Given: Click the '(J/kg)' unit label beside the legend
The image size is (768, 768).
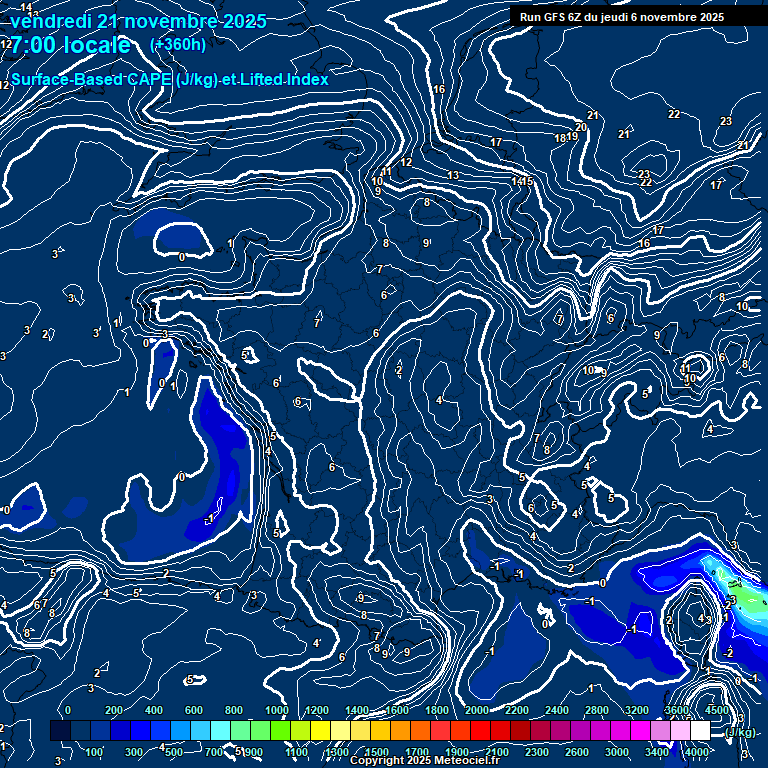Looking at the screenshot, I should (740, 732).
